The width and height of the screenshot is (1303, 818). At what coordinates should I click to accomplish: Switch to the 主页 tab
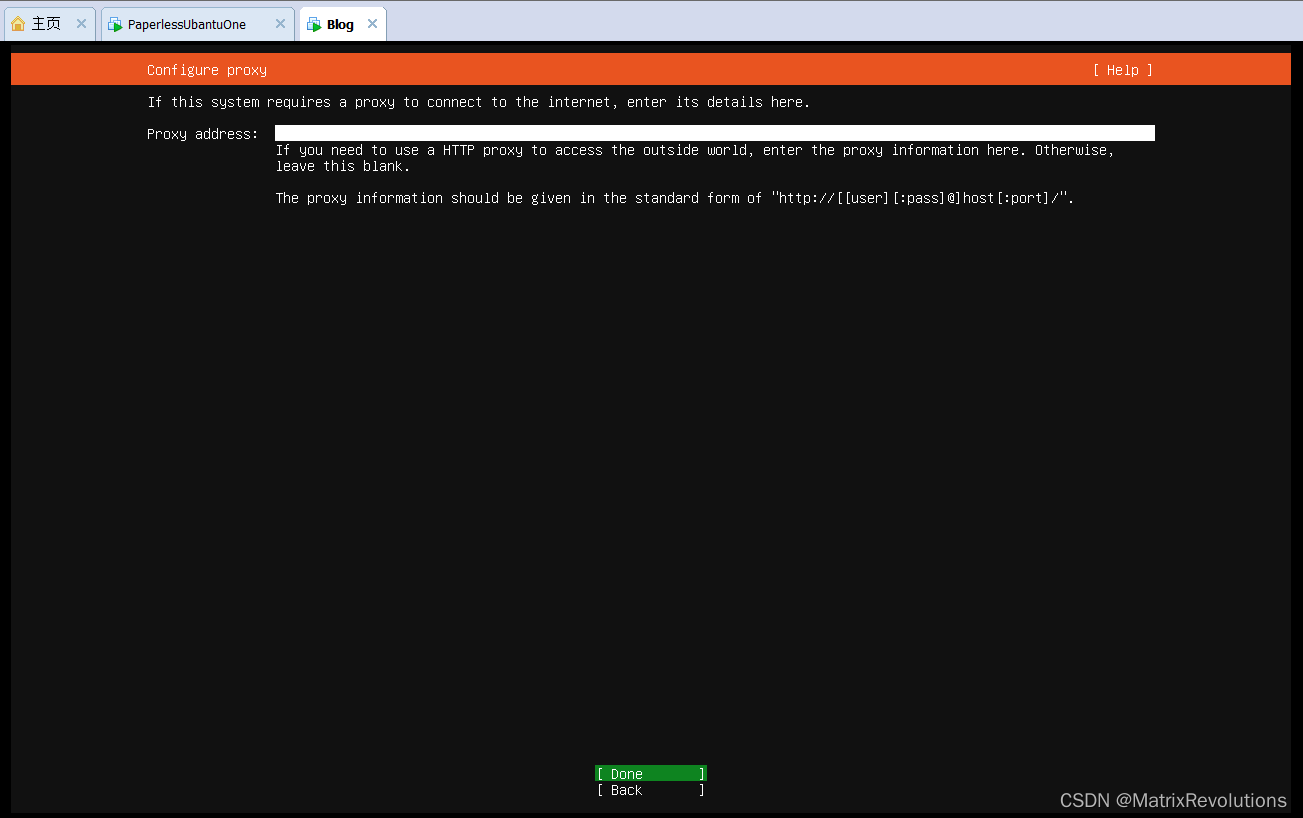point(45,23)
